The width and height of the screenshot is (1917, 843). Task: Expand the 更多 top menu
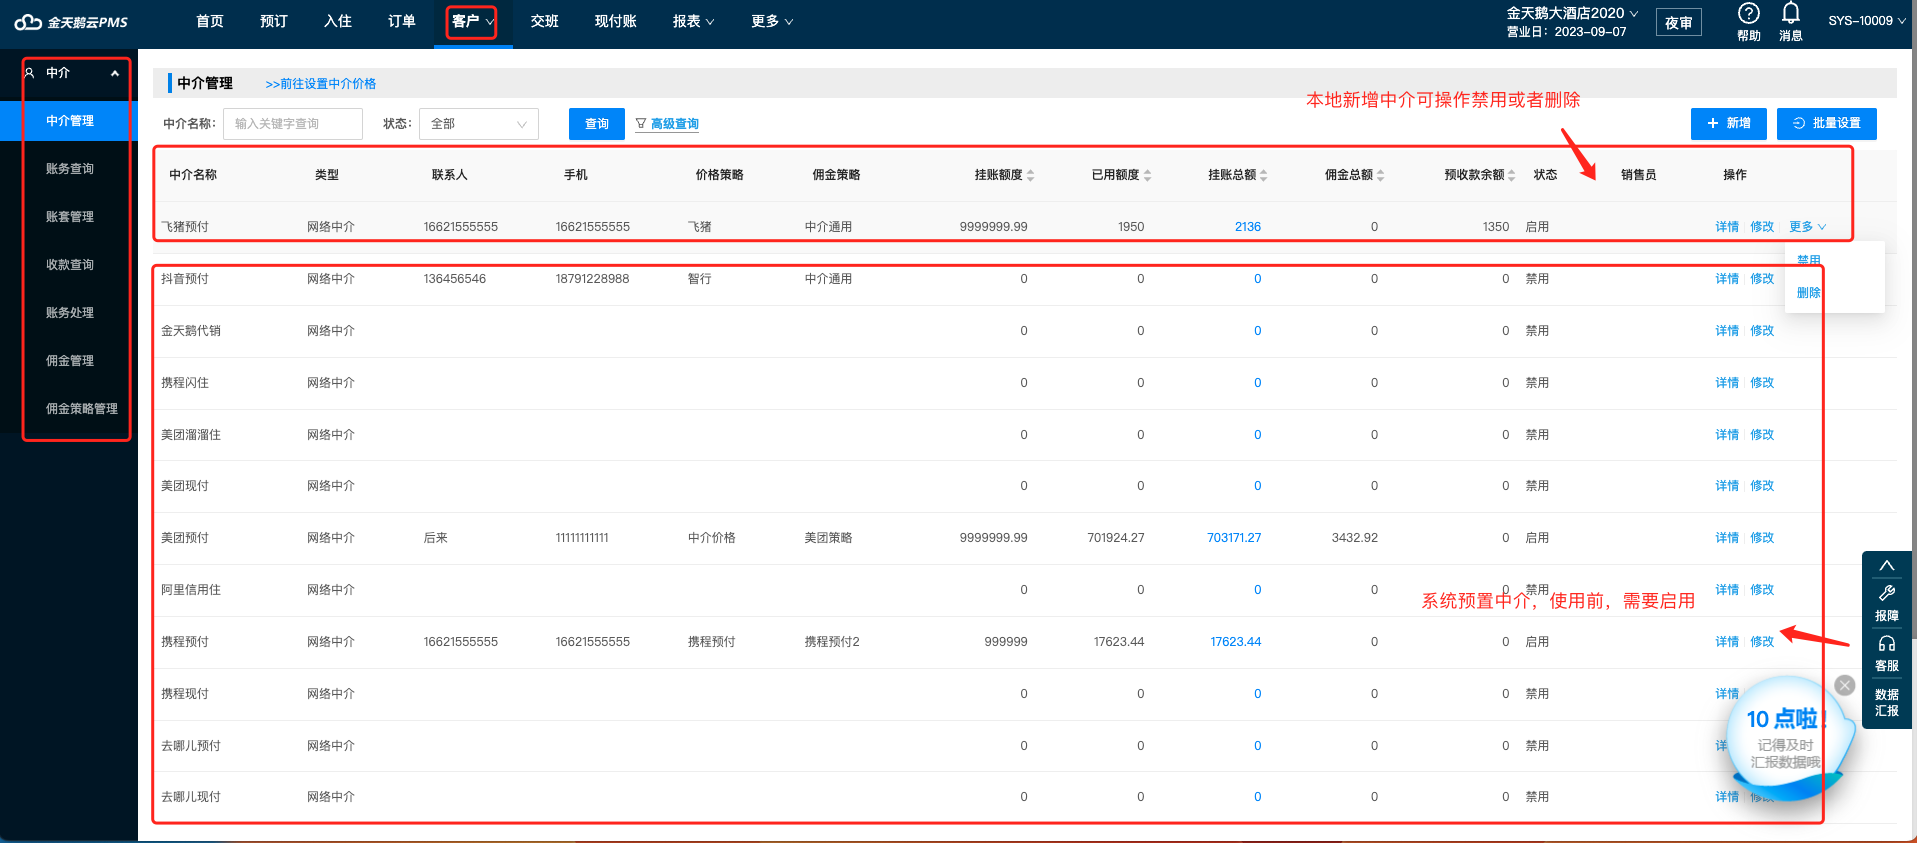point(771,21)
